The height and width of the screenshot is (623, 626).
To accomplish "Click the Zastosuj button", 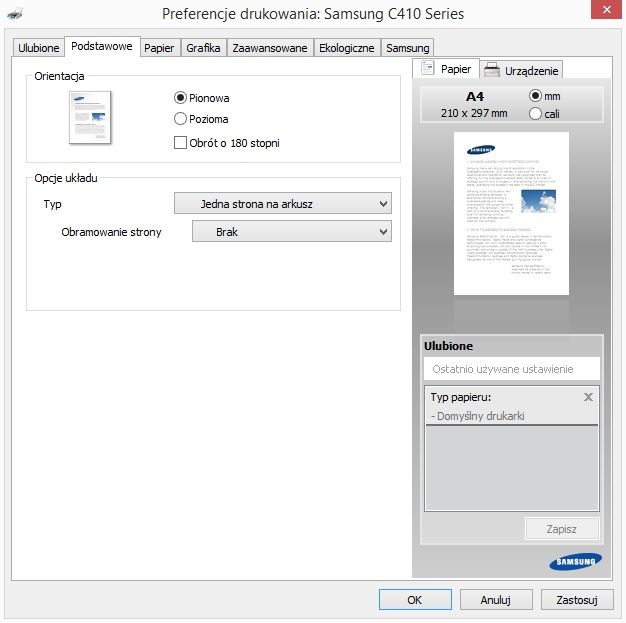I will click(577, 599).
